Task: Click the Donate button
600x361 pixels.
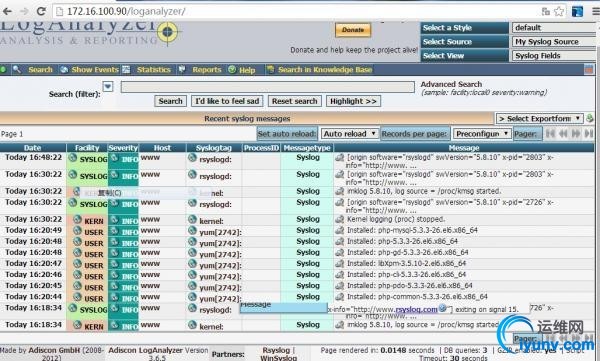Action: [353, 30]
